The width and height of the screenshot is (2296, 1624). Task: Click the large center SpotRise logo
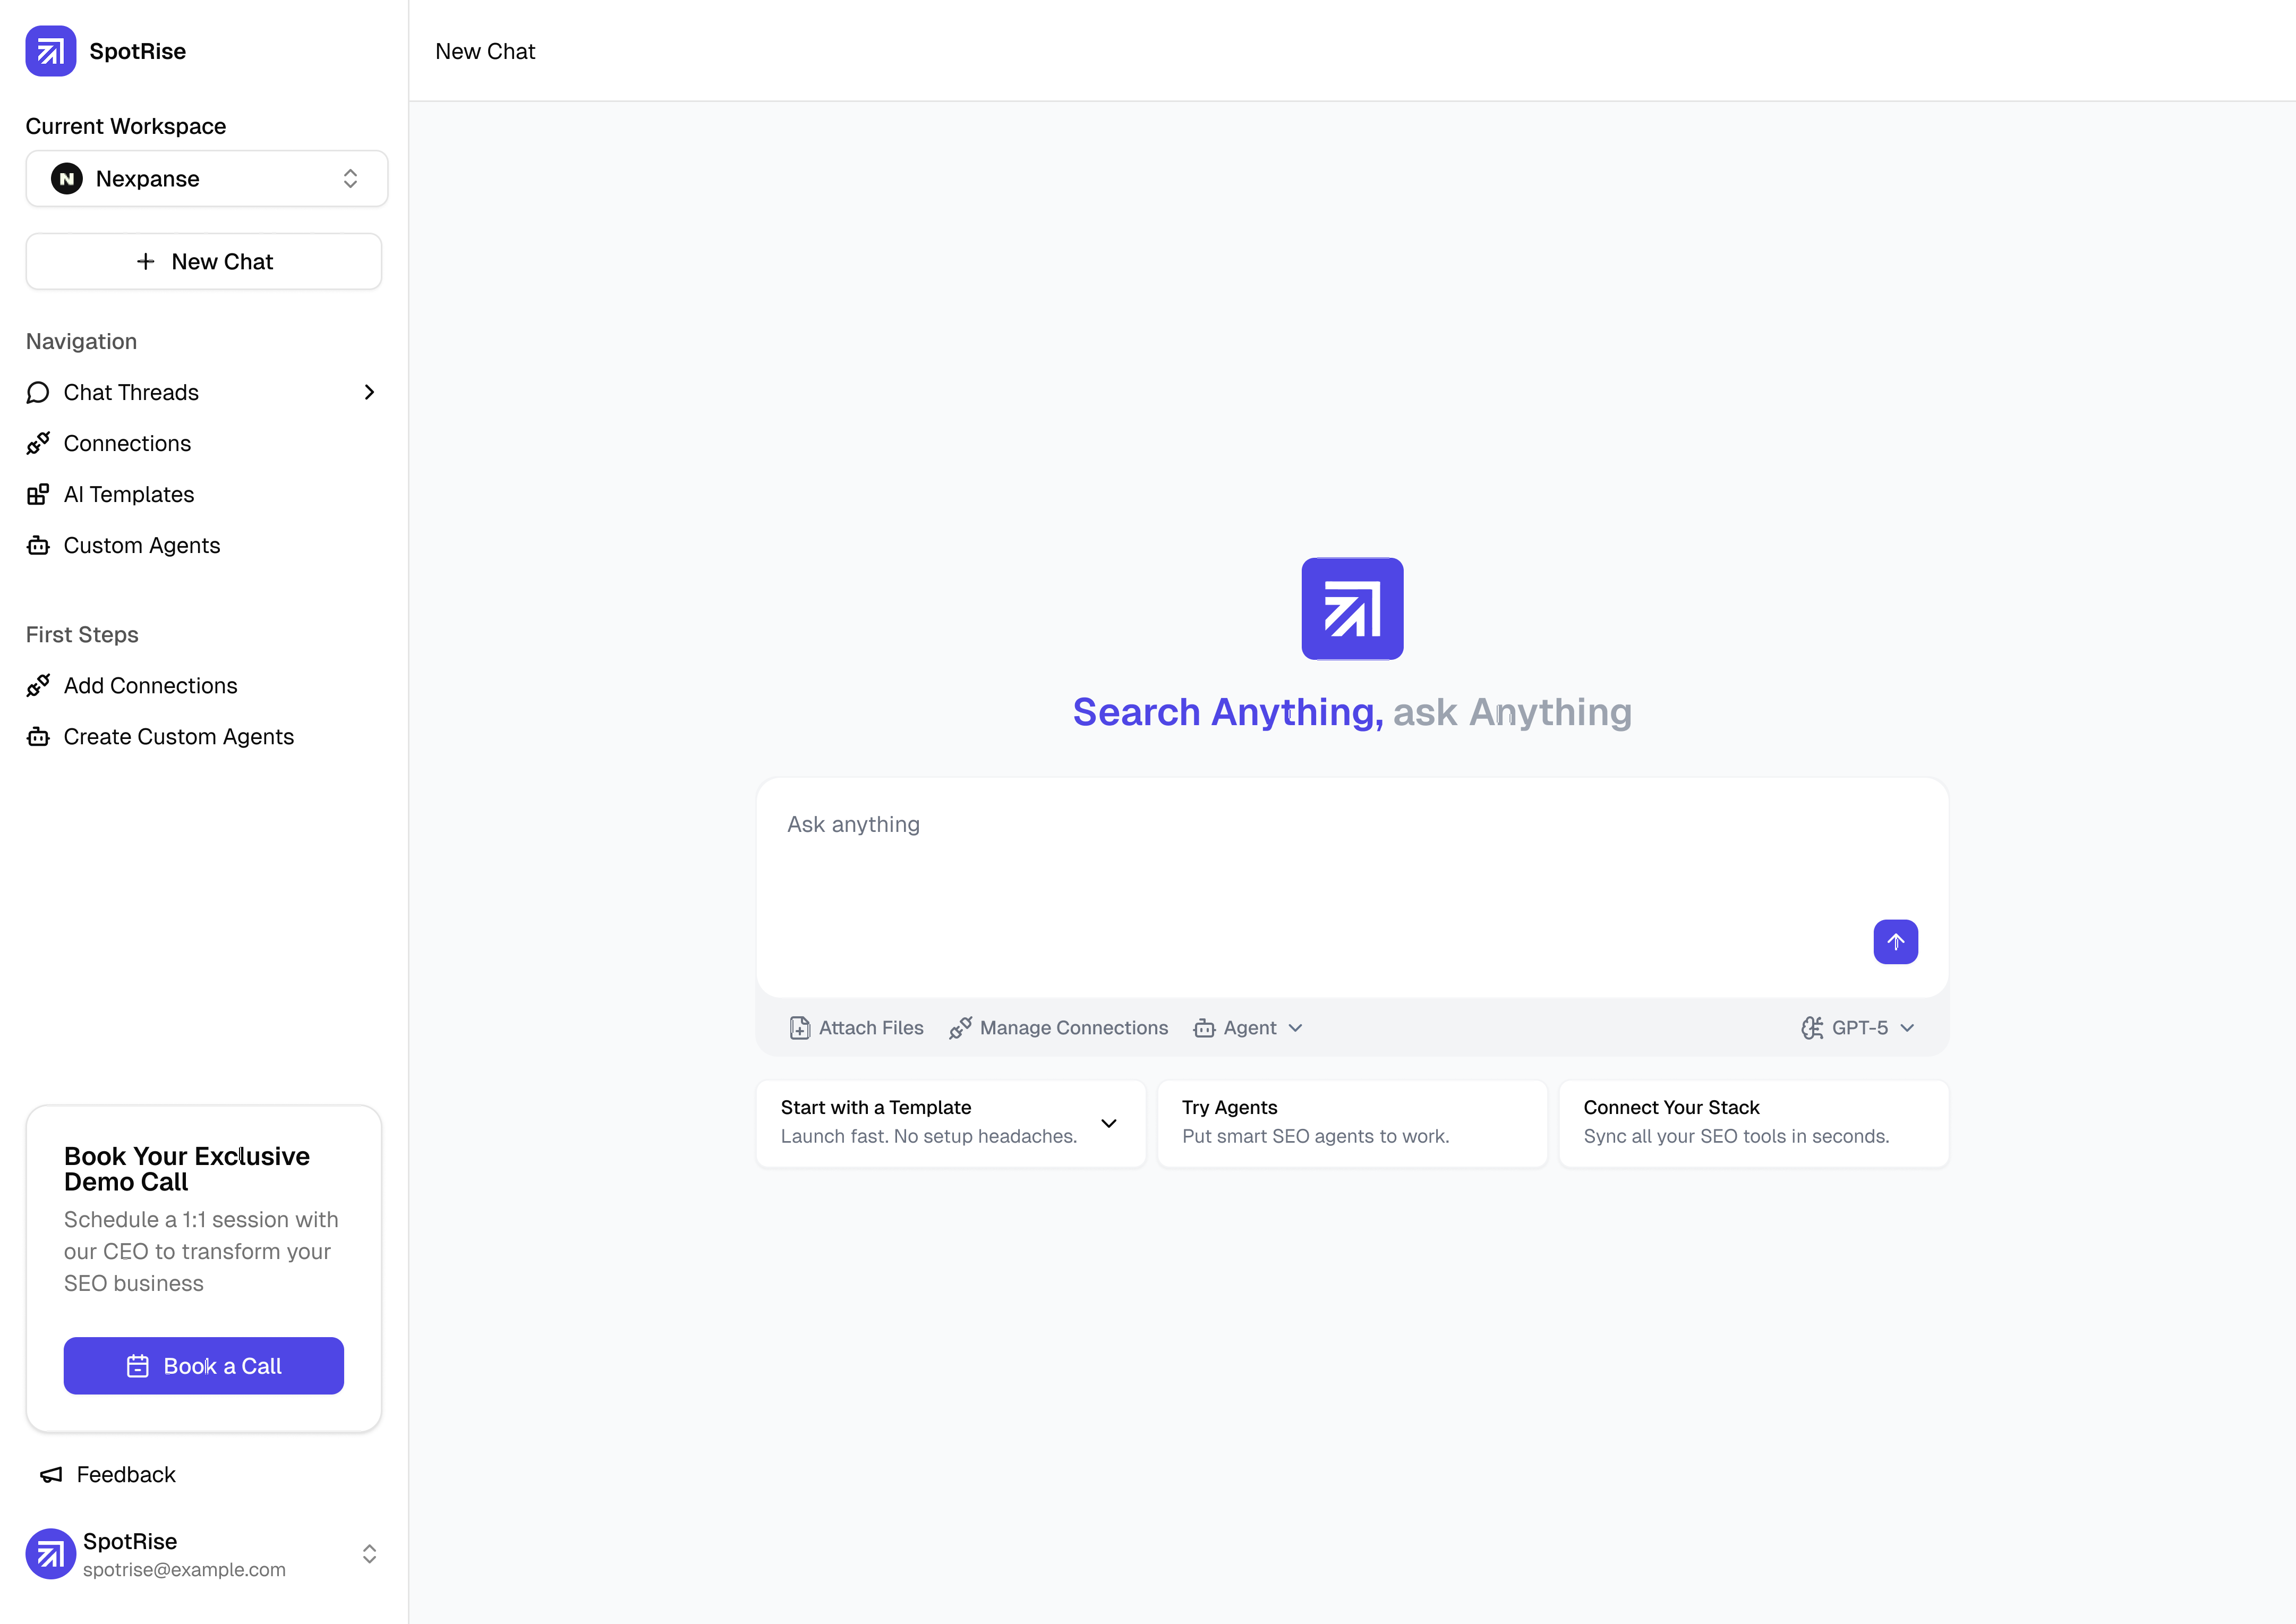coord(1352,609)
